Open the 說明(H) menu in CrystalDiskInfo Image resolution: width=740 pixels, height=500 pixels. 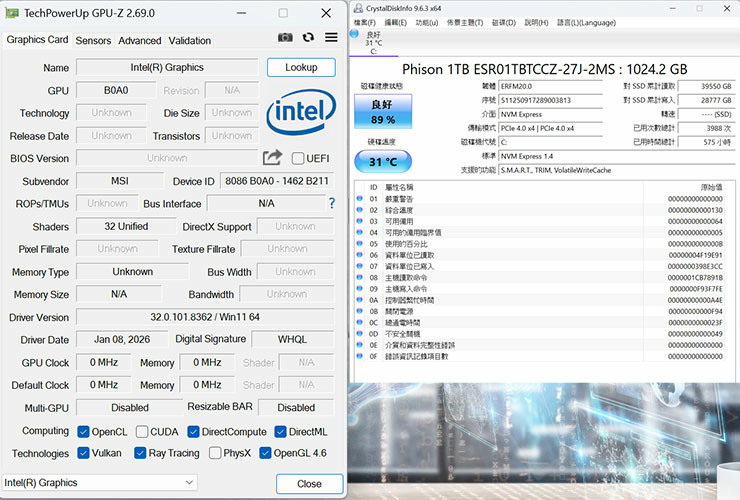coord(536,22)
